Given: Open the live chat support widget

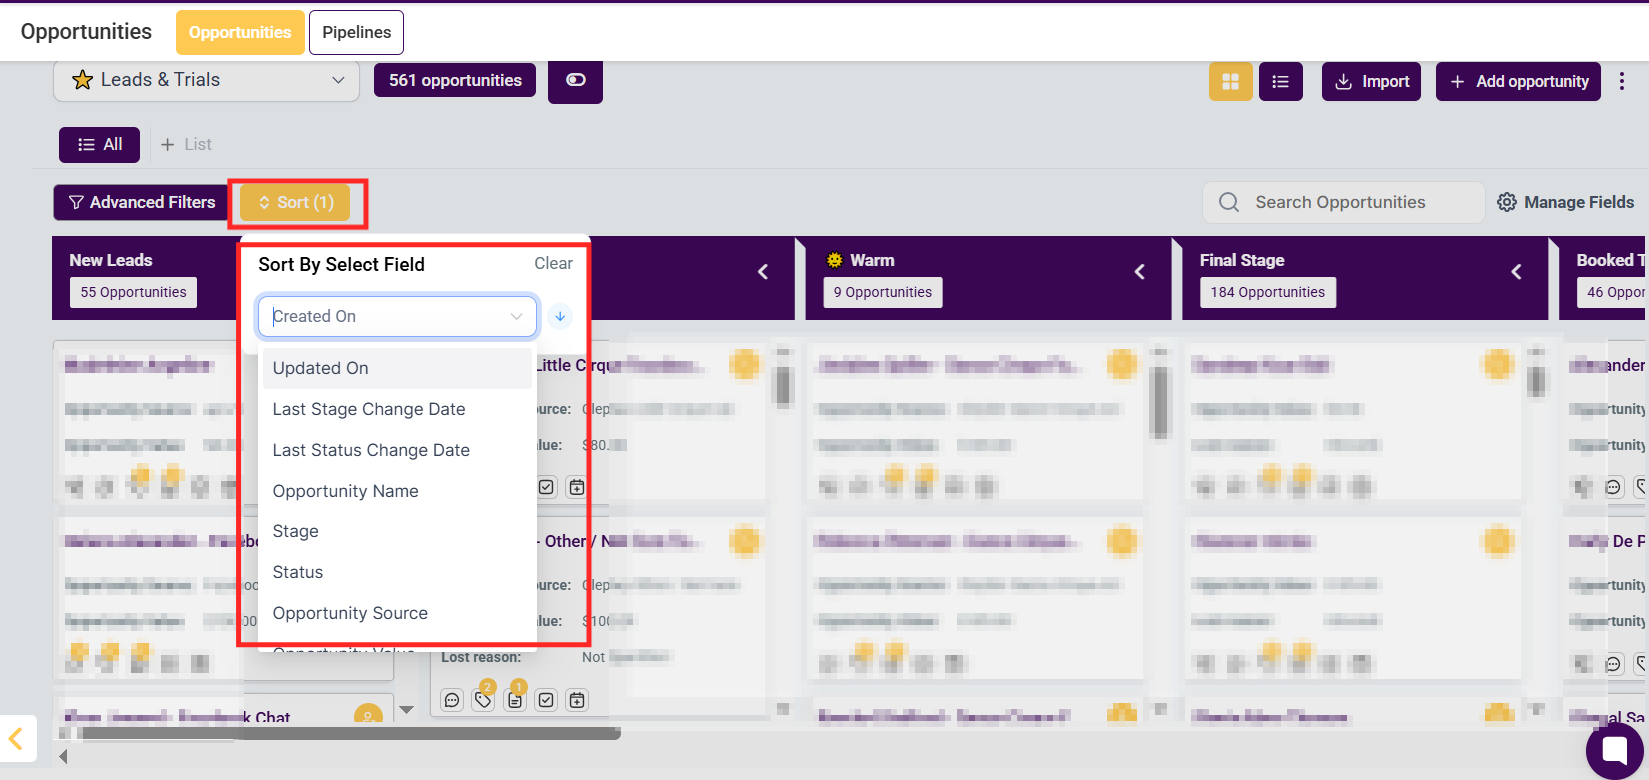Looking at the screenshot, I should [x=1614, y=750].
